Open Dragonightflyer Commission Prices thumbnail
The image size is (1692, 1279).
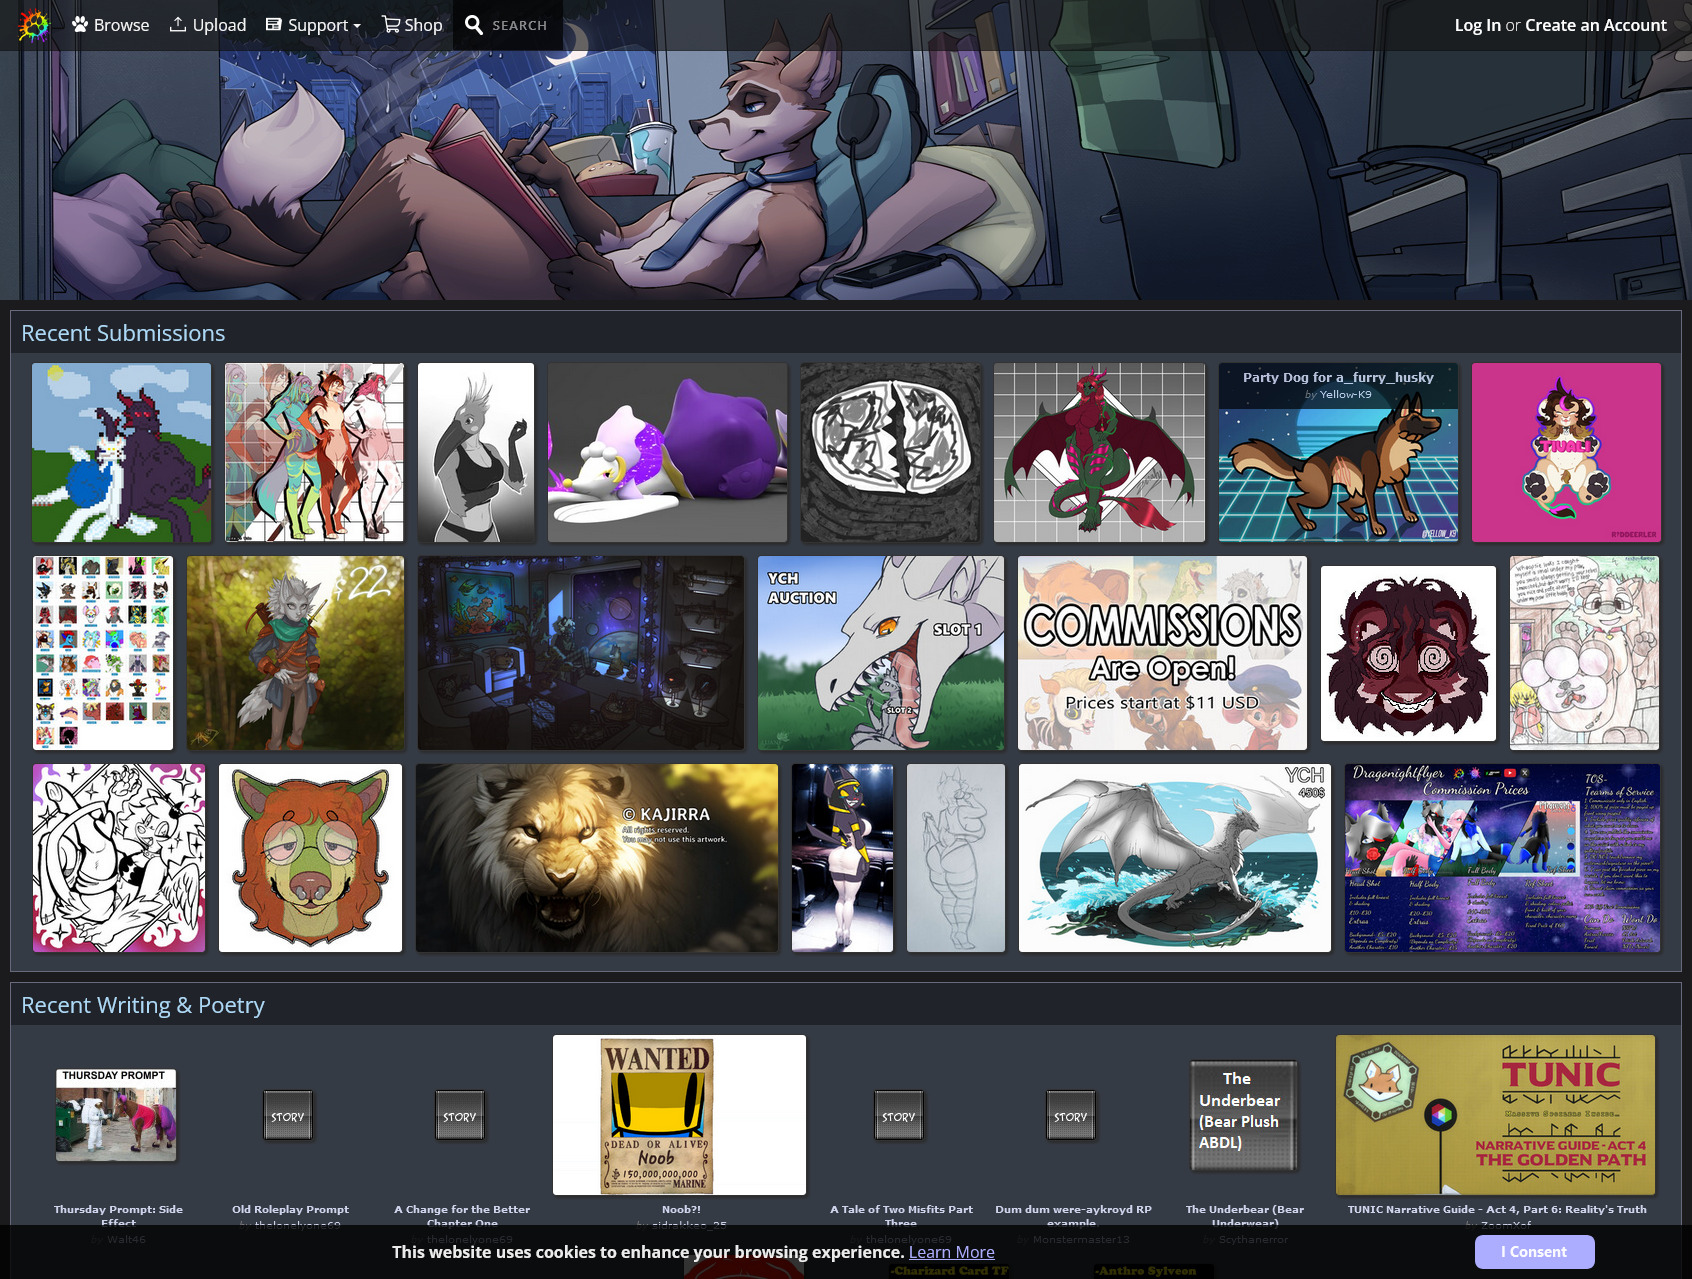(1502, 858)
